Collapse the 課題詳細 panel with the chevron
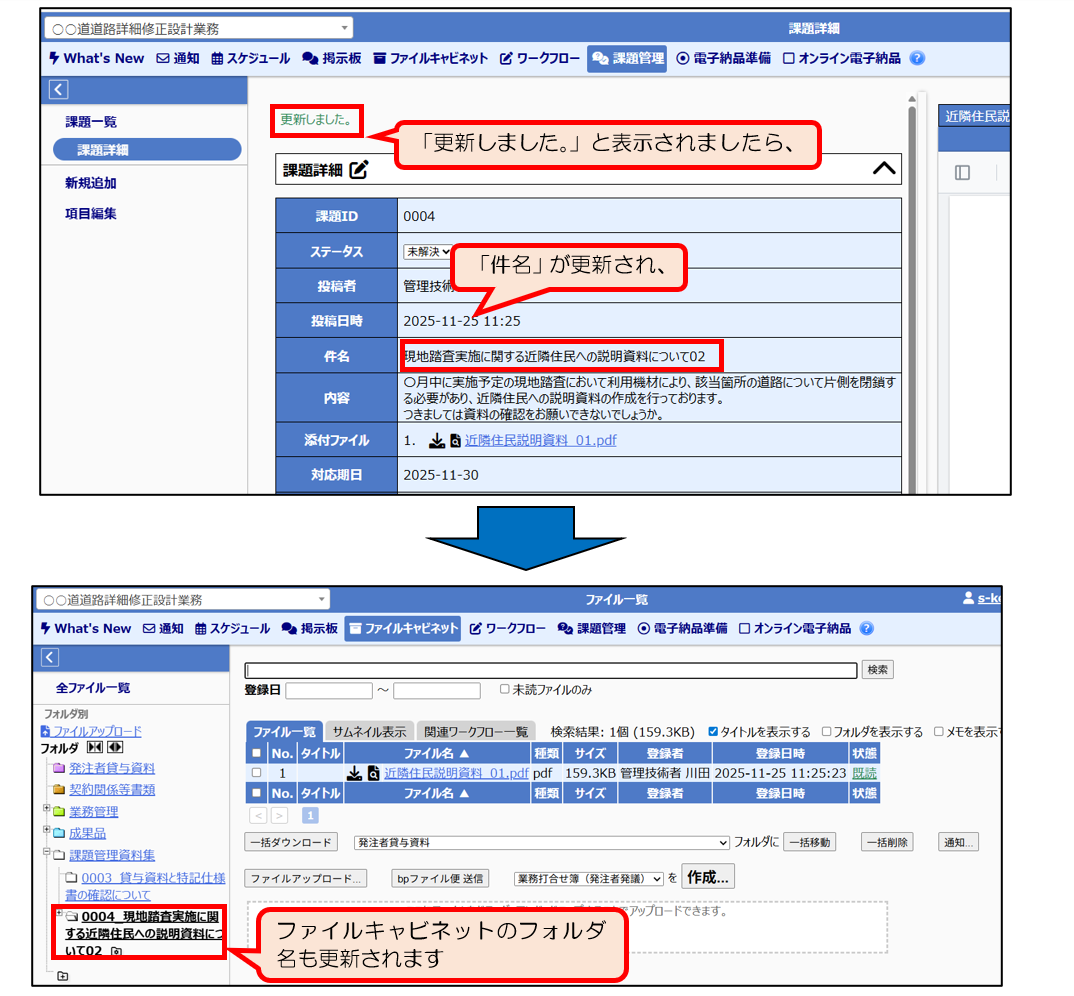Image resolution: width=1074 pixels, height=996 pixels. 884,169
